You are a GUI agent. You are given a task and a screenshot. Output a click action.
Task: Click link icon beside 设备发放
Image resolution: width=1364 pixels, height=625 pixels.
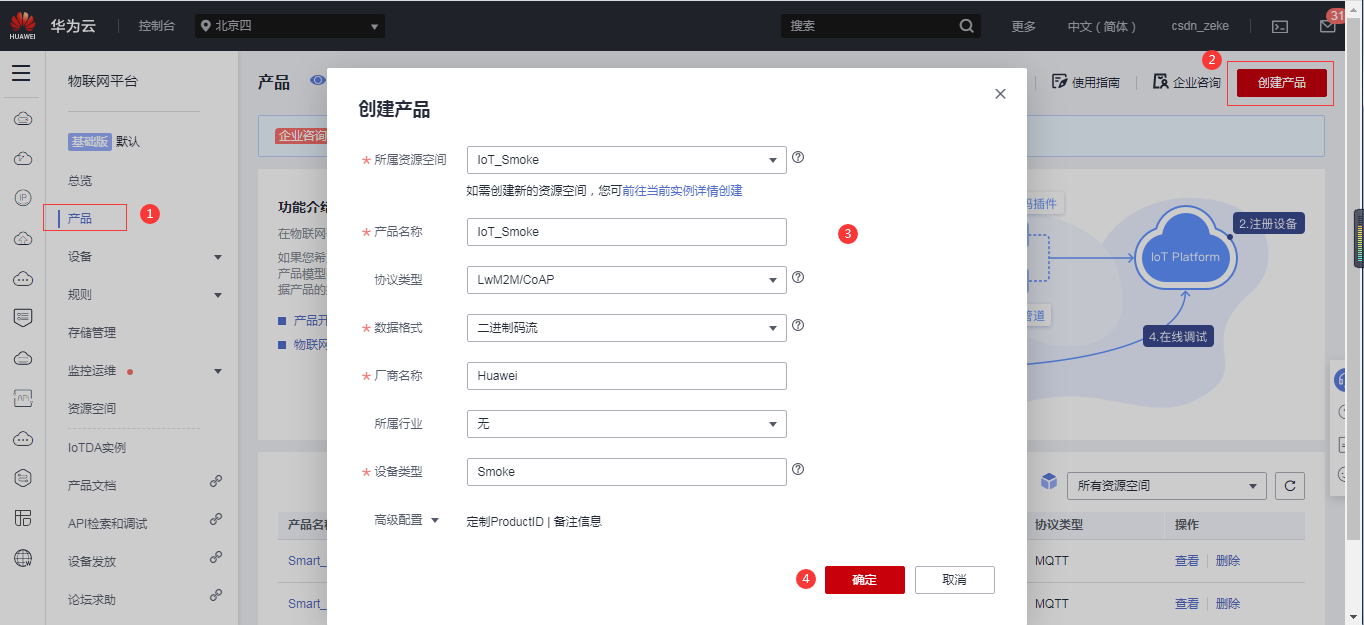[216, 557]
